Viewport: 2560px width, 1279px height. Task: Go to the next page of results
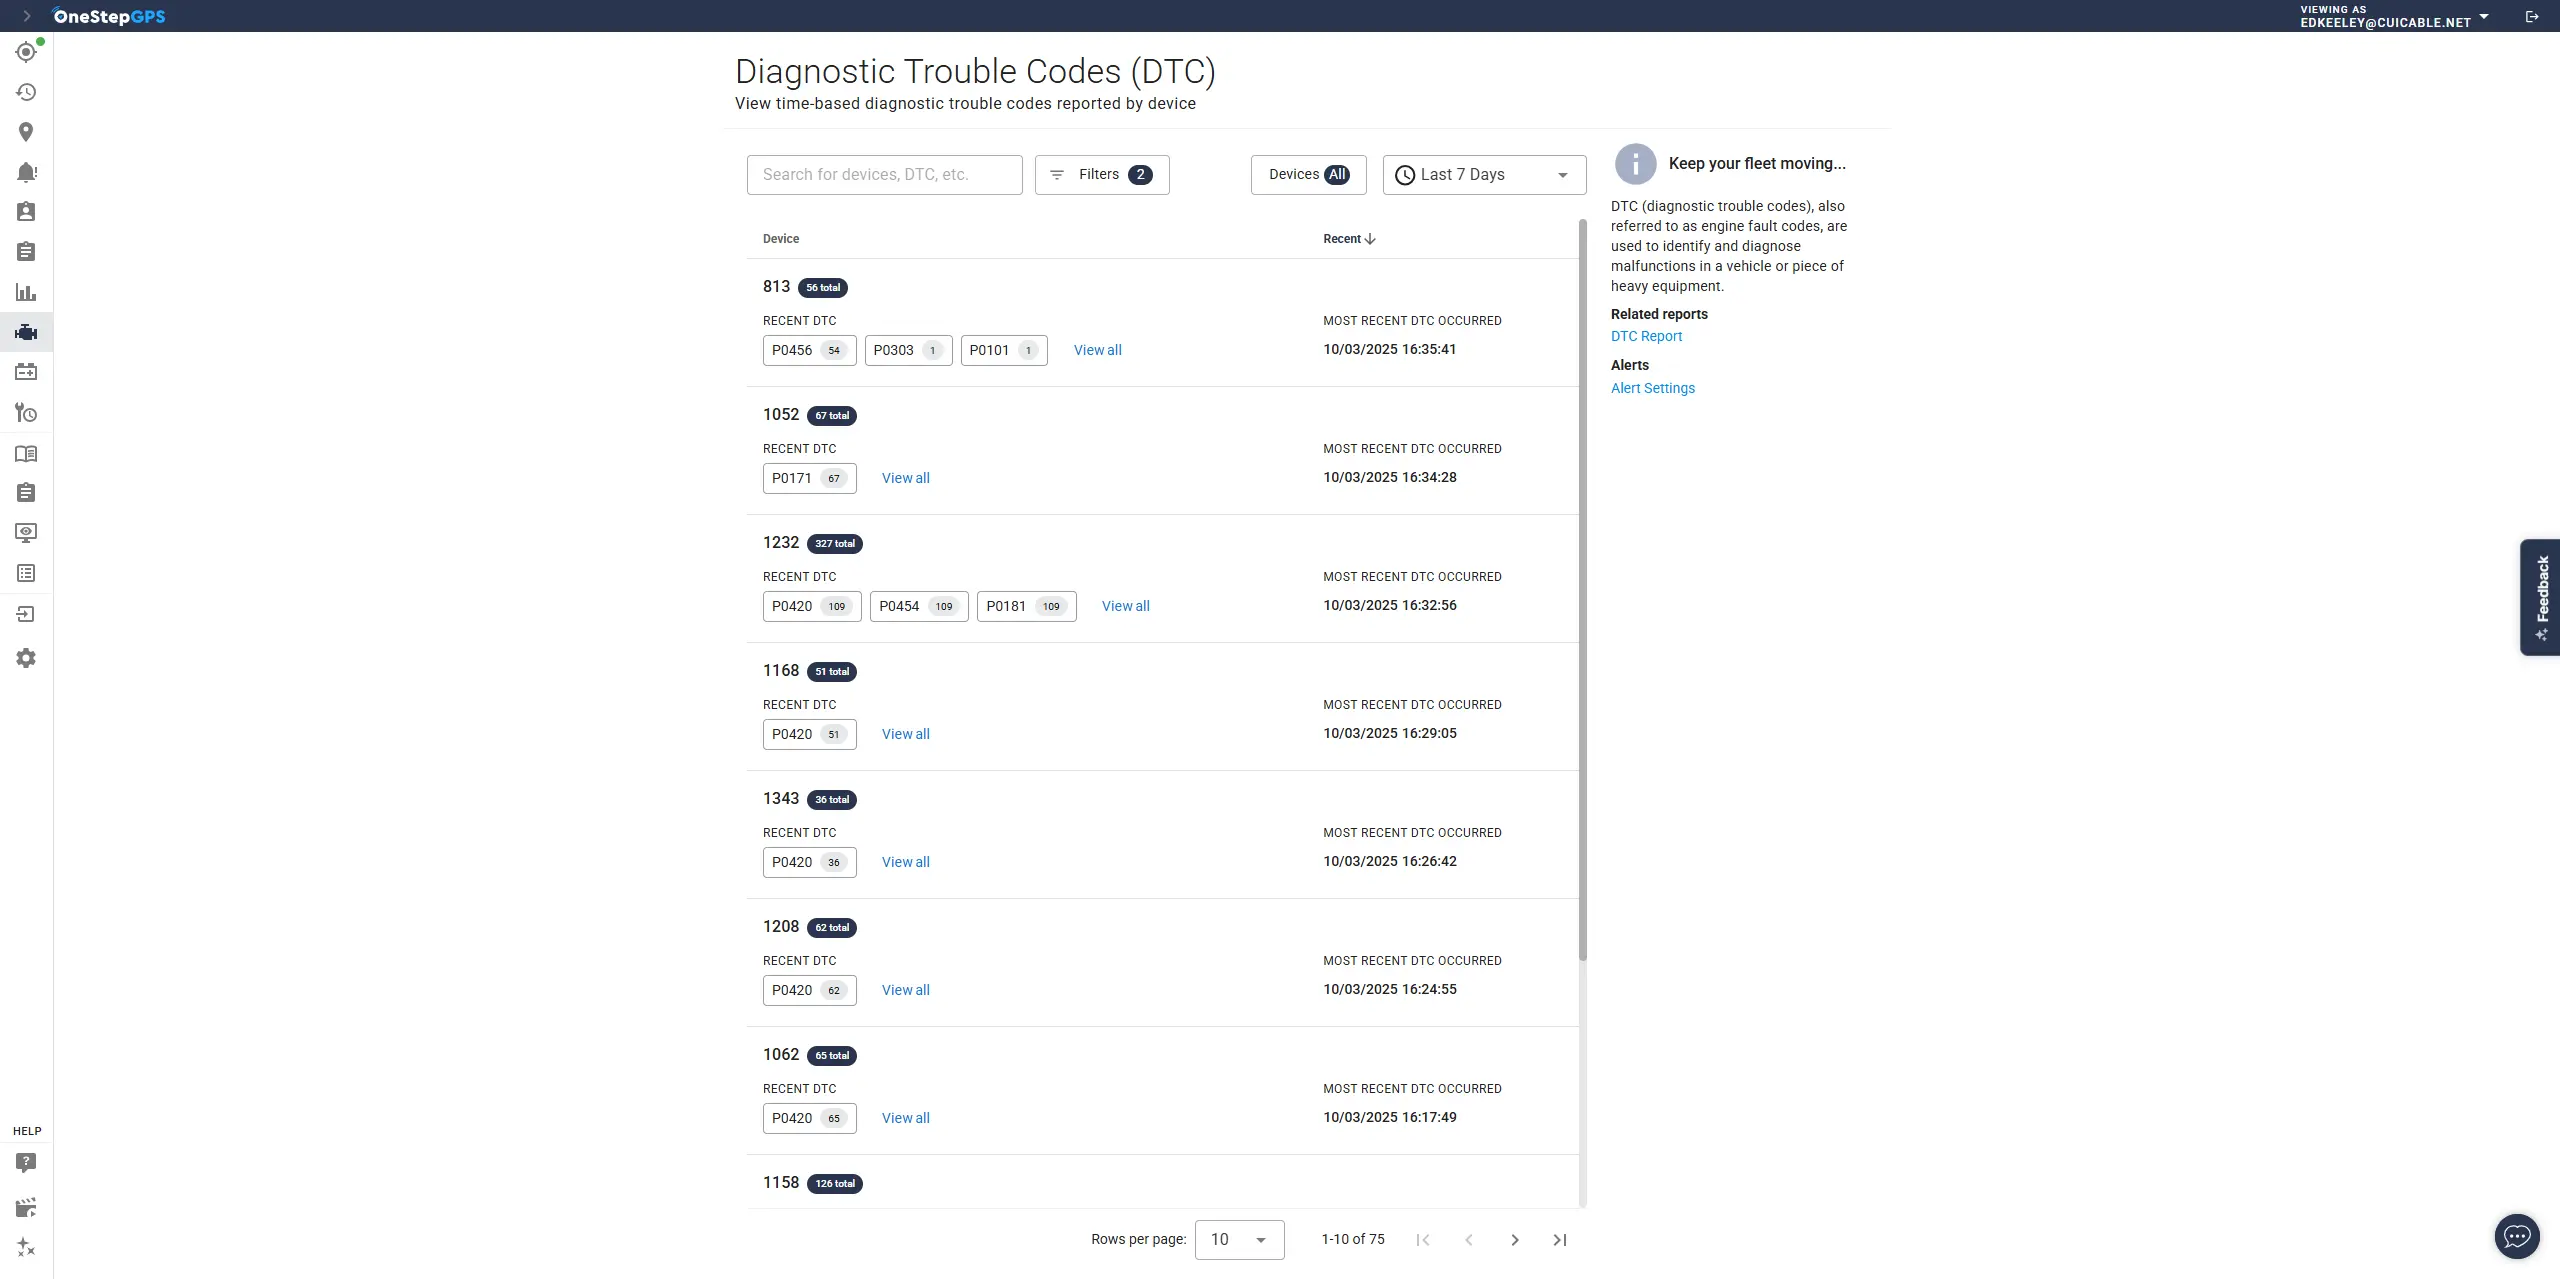pyautogui.click(x=1515, y=1239)
